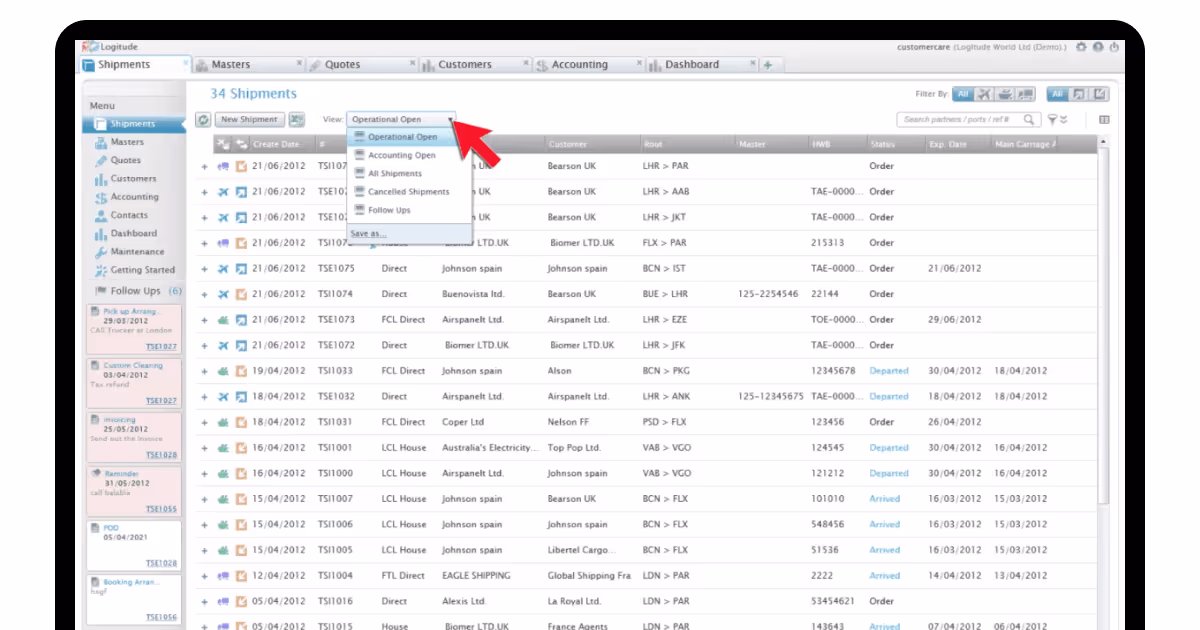Switch to the Dashboard tab
Screen dimensions: 1200x630
[704, 65]
